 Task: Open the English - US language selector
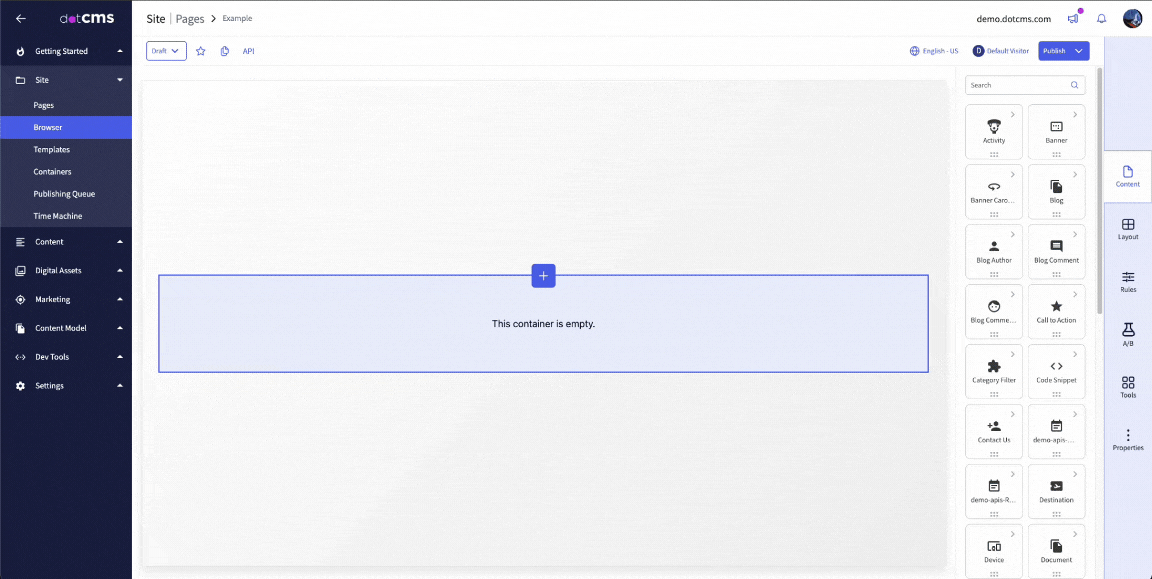click(x=934, y=51)
